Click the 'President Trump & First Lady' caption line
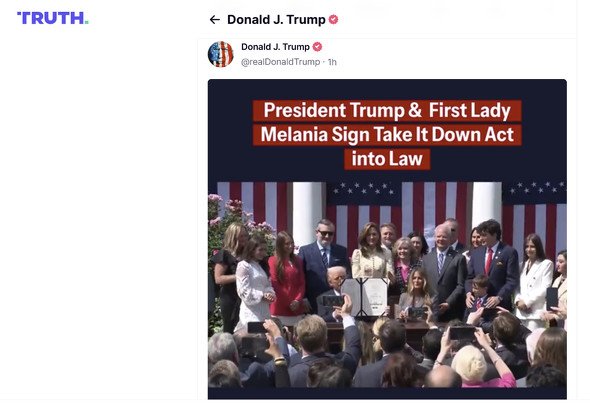 [x=387, y=111]
